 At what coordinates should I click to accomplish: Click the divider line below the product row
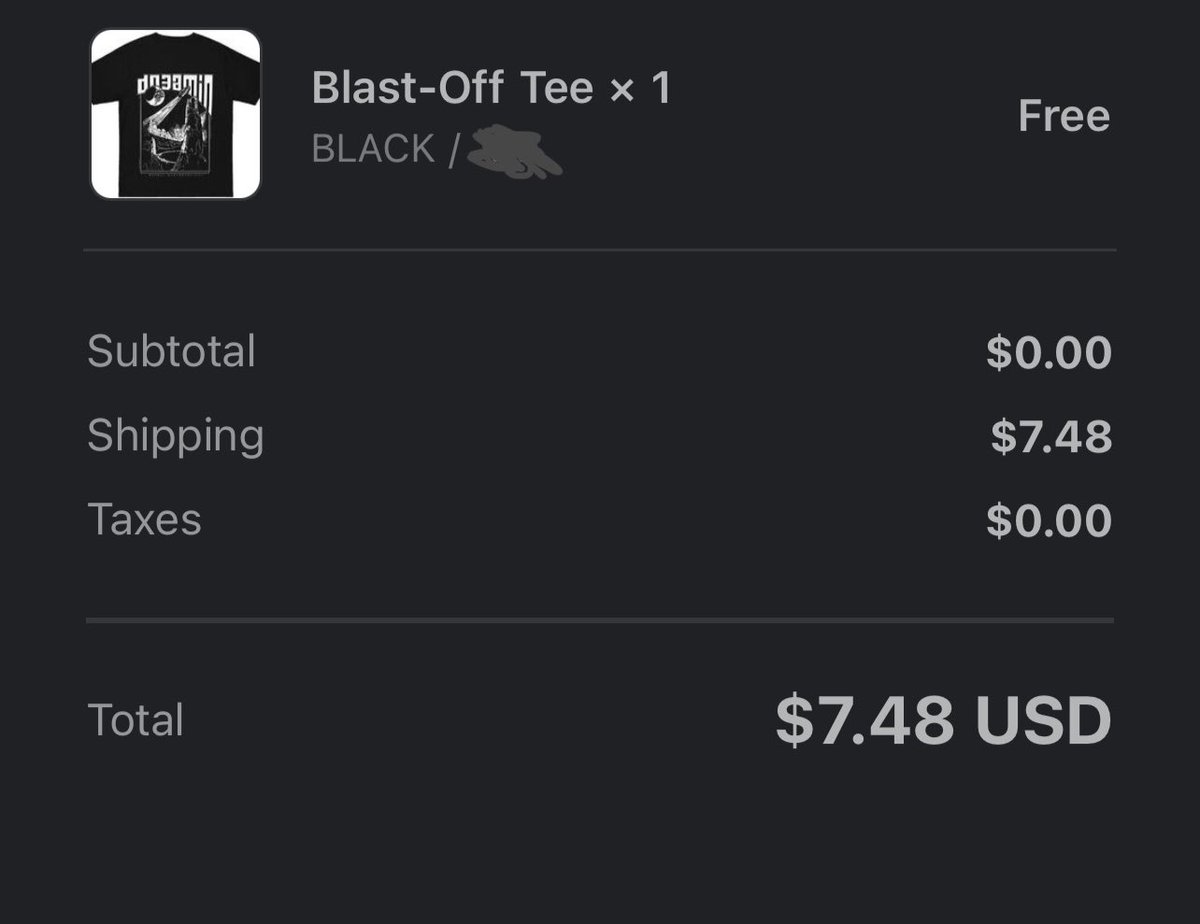[x=600, y=250]
